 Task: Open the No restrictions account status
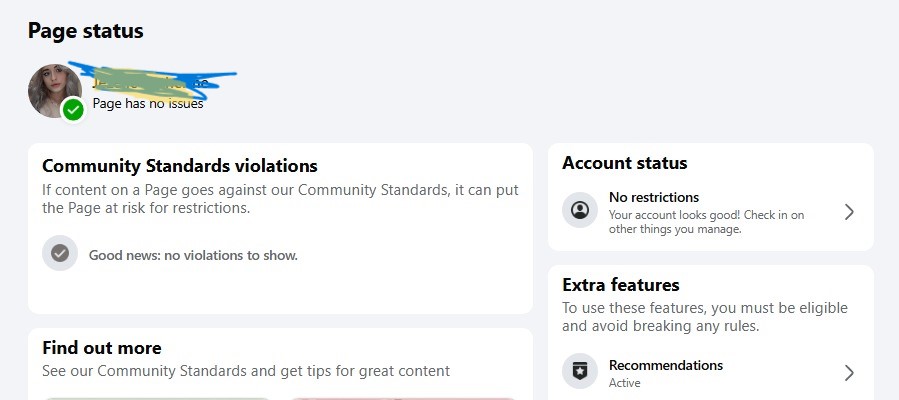coord(654,197)
